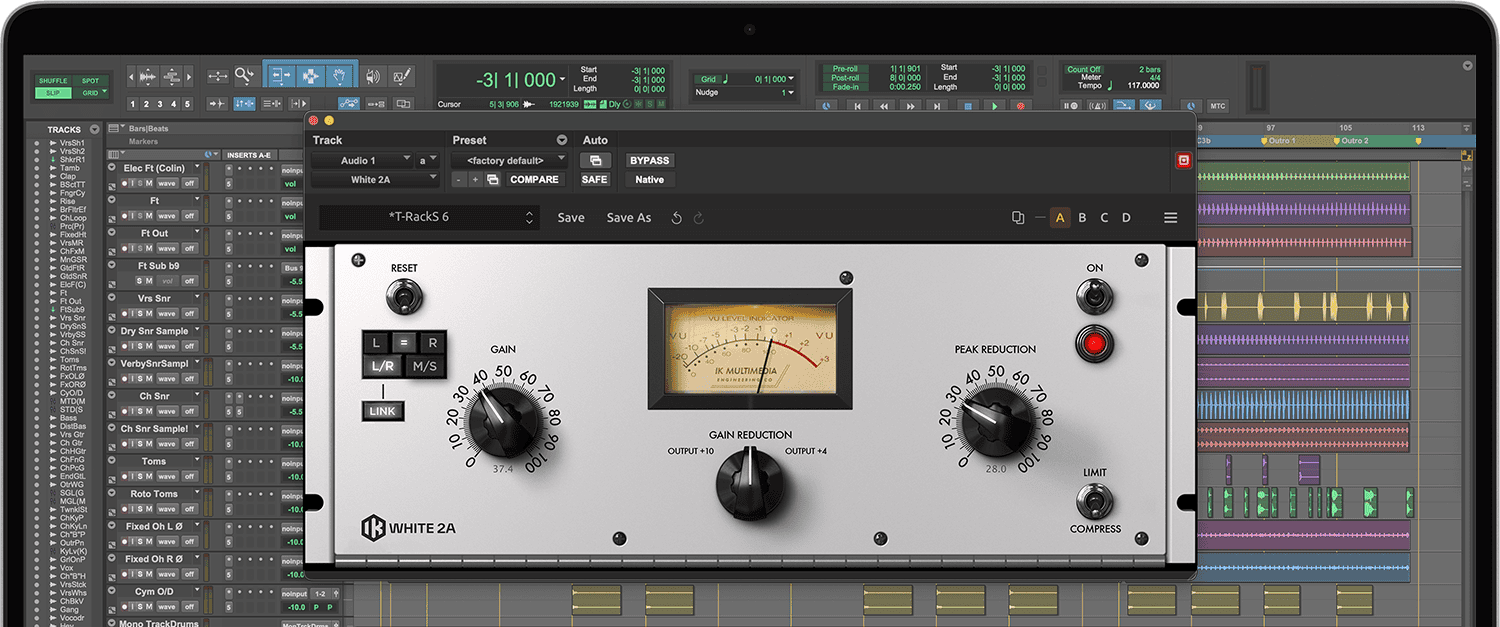Select the Pencil tool
Viewport: 1500px width, 627px height.
[402, 76]
